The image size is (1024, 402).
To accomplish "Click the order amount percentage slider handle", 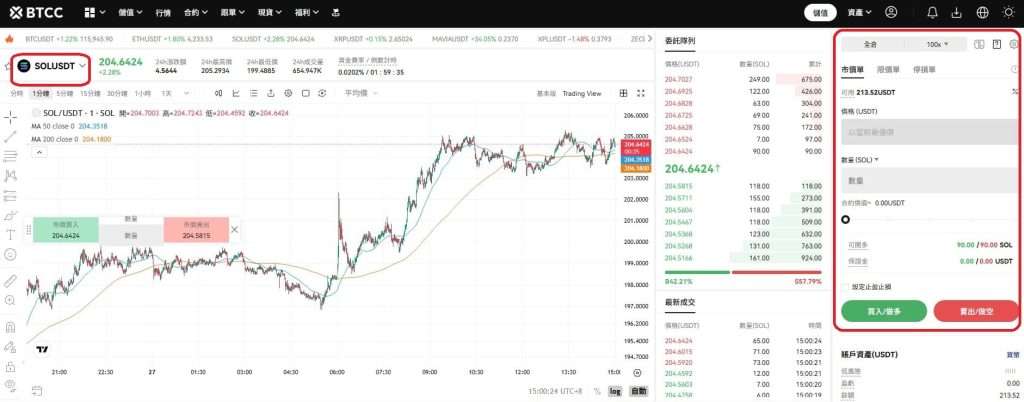I will point(846,219).
